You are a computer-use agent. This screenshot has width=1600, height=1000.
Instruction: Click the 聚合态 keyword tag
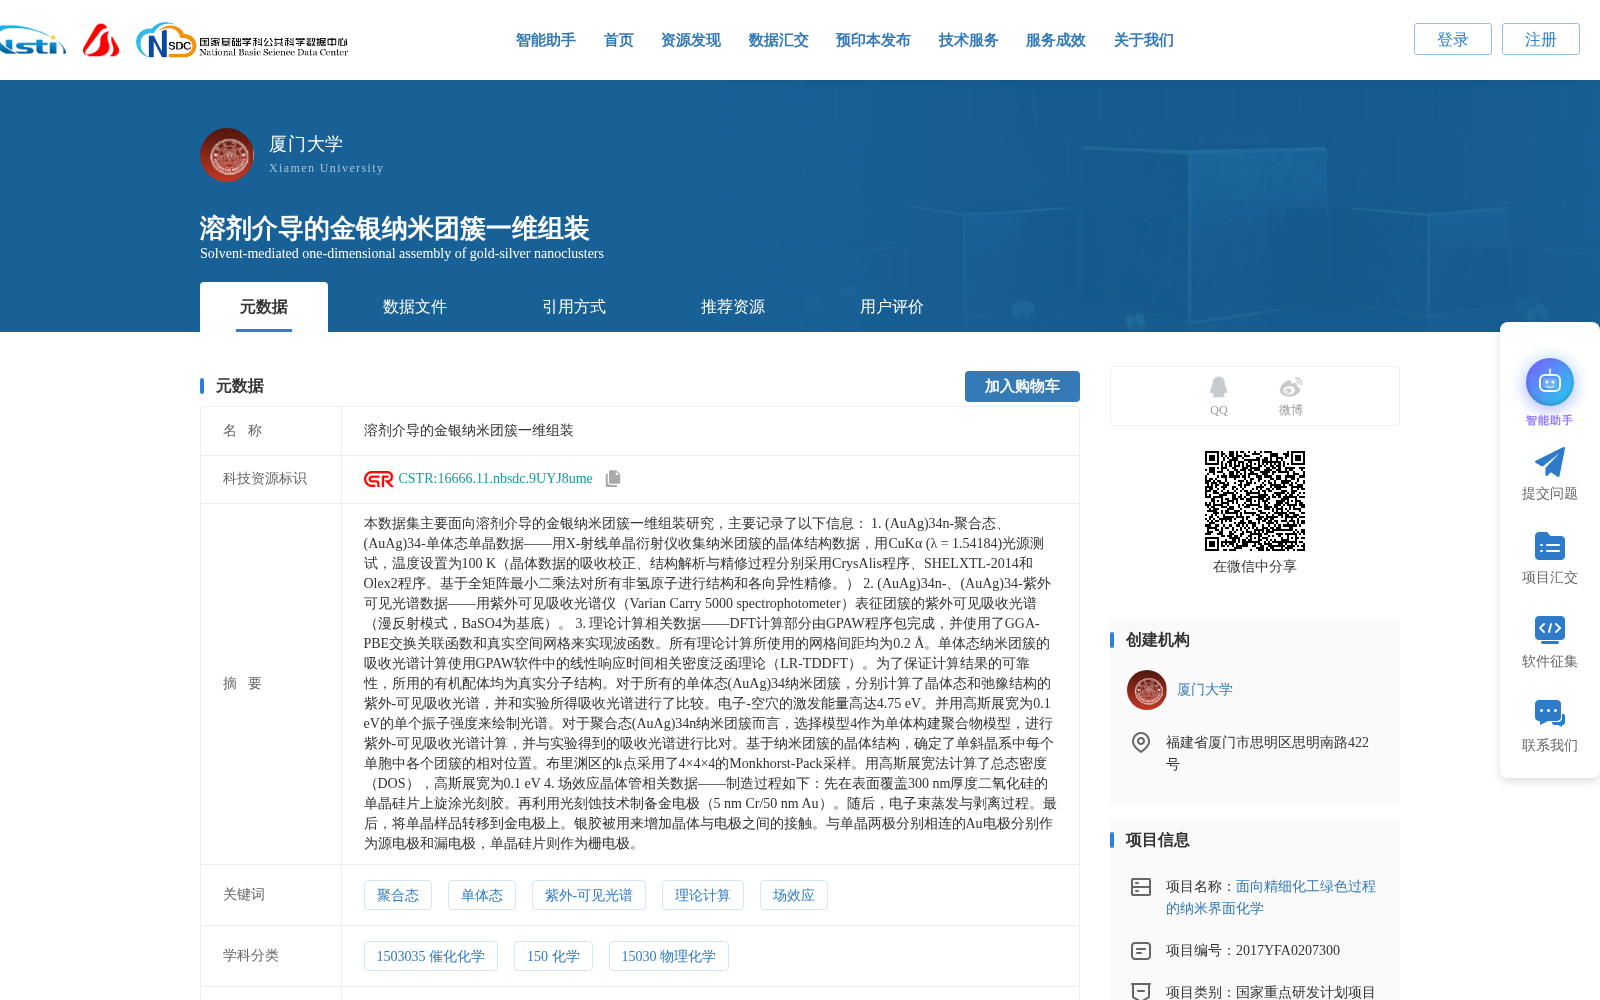(x=398, y=895)
